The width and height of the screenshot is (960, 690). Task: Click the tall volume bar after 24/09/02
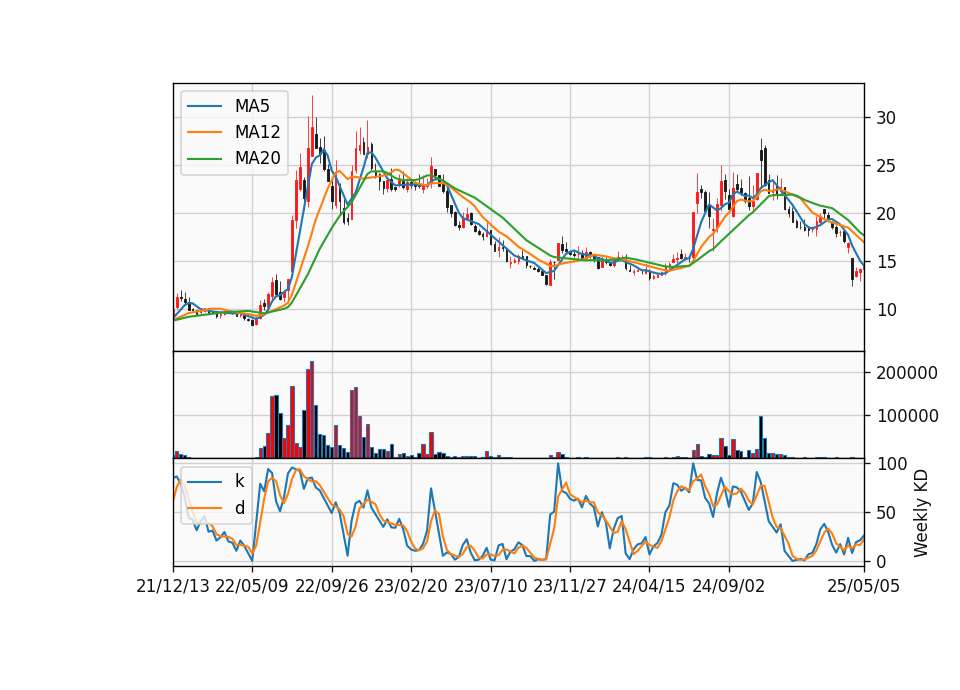pos(760,437)
